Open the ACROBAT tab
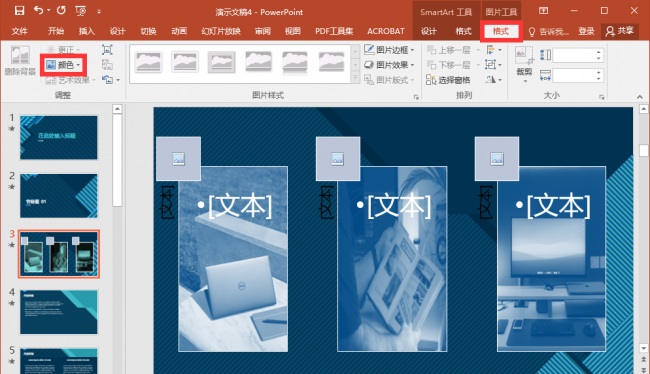650x374 pixels. [x=386, y=31]
